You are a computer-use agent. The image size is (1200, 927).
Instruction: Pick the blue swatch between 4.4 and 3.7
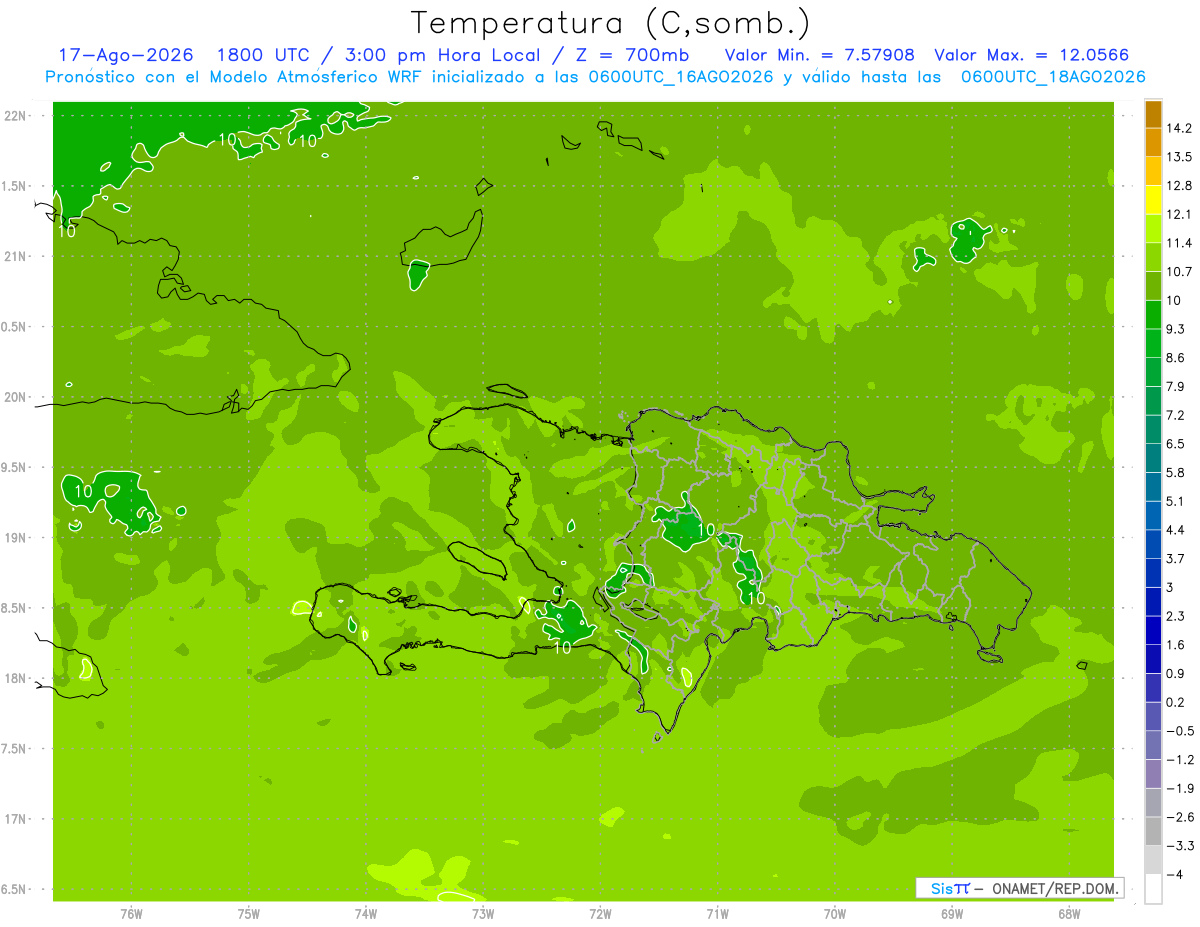click(x=1153, y=544)
